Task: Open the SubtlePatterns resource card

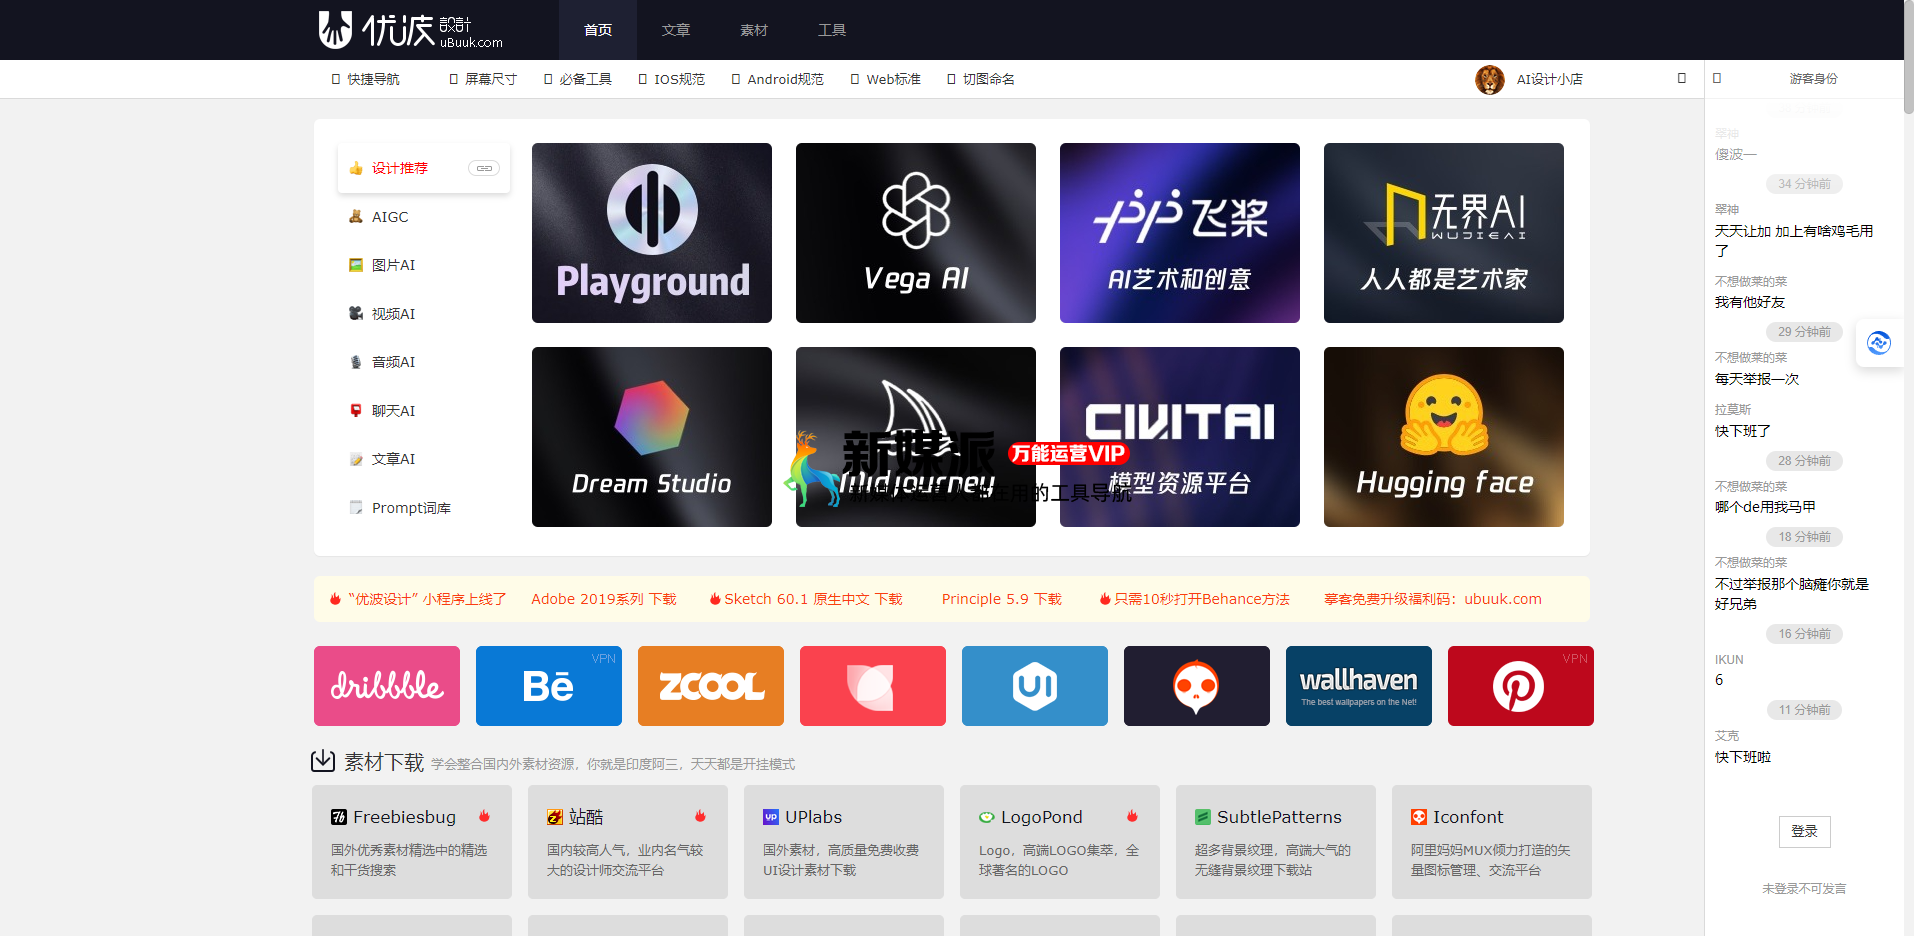Action: [1276, 842]
